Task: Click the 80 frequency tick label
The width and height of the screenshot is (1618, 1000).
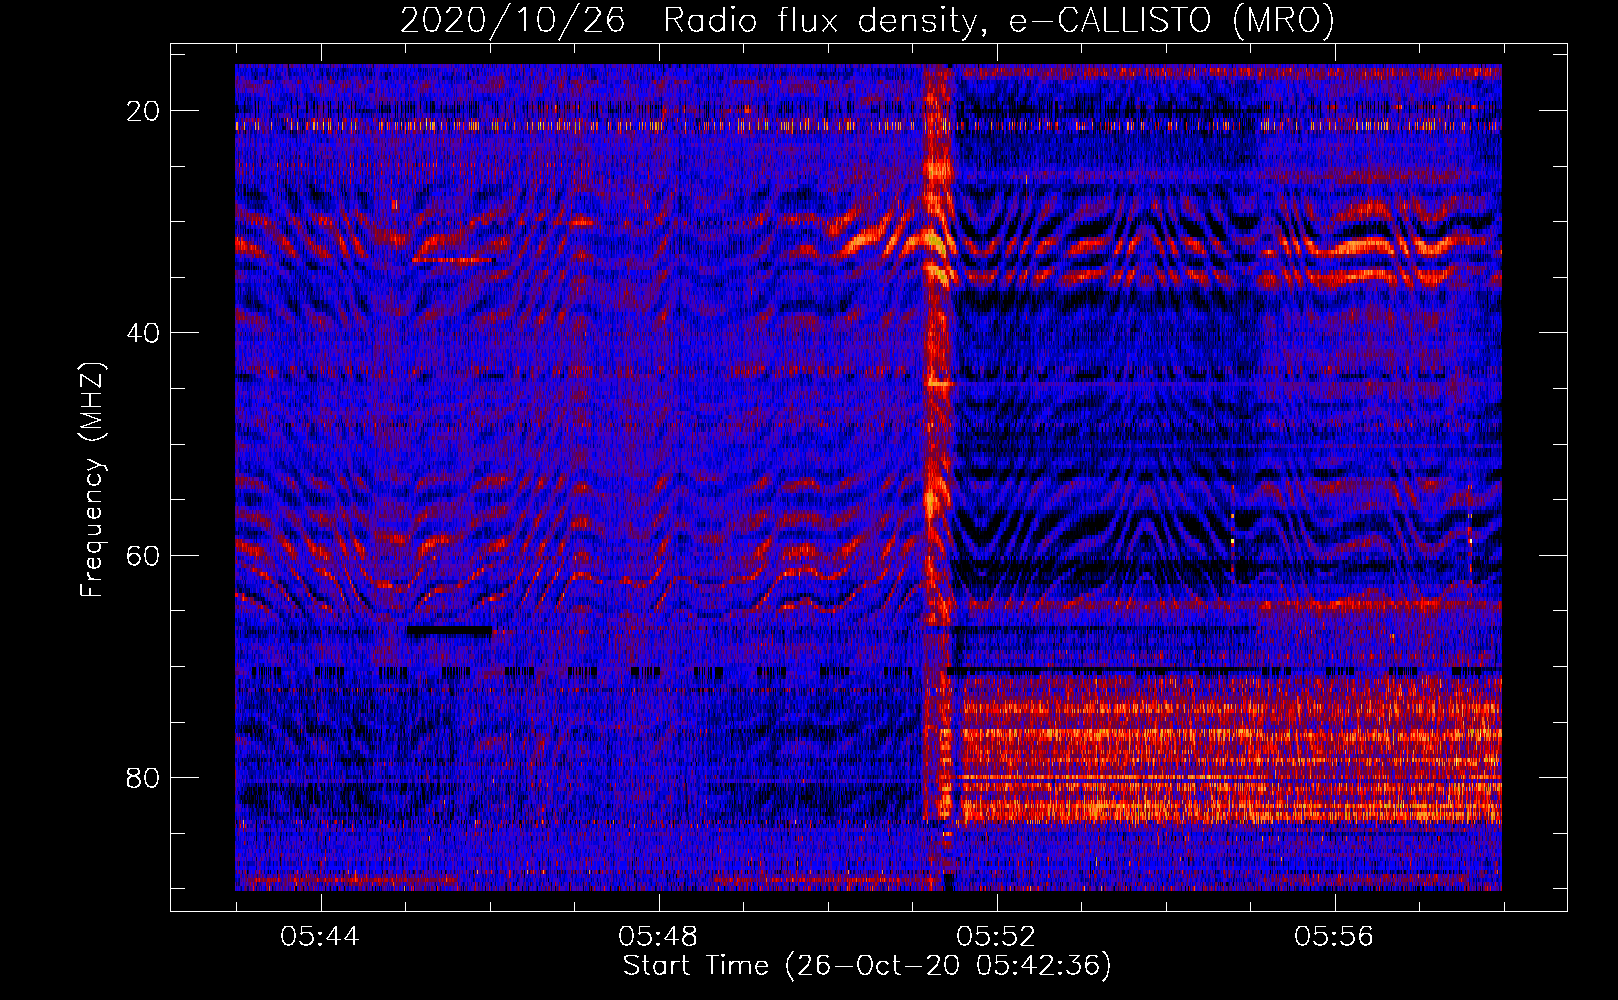Action: point(144,777)
